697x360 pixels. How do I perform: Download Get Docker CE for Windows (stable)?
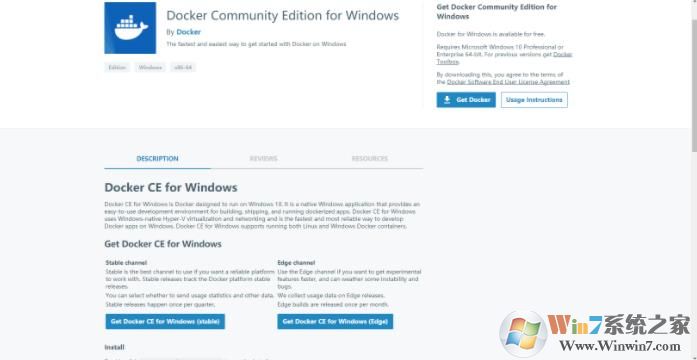165,321
